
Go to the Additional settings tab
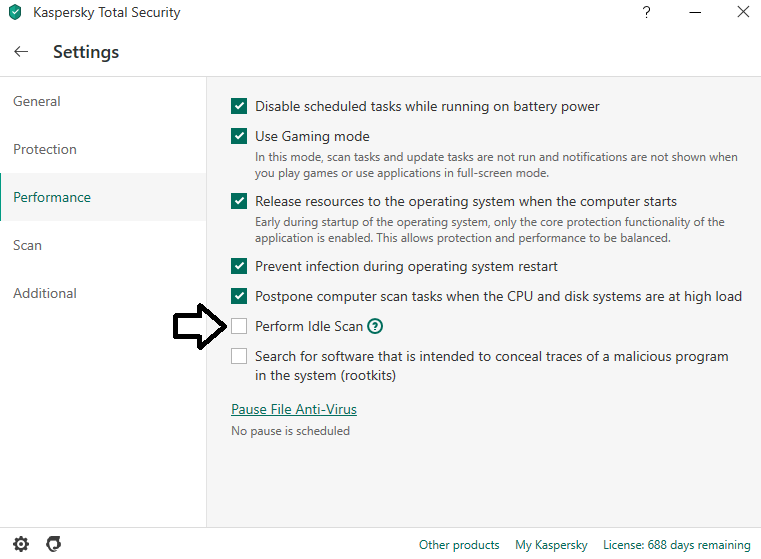point(45,293)
